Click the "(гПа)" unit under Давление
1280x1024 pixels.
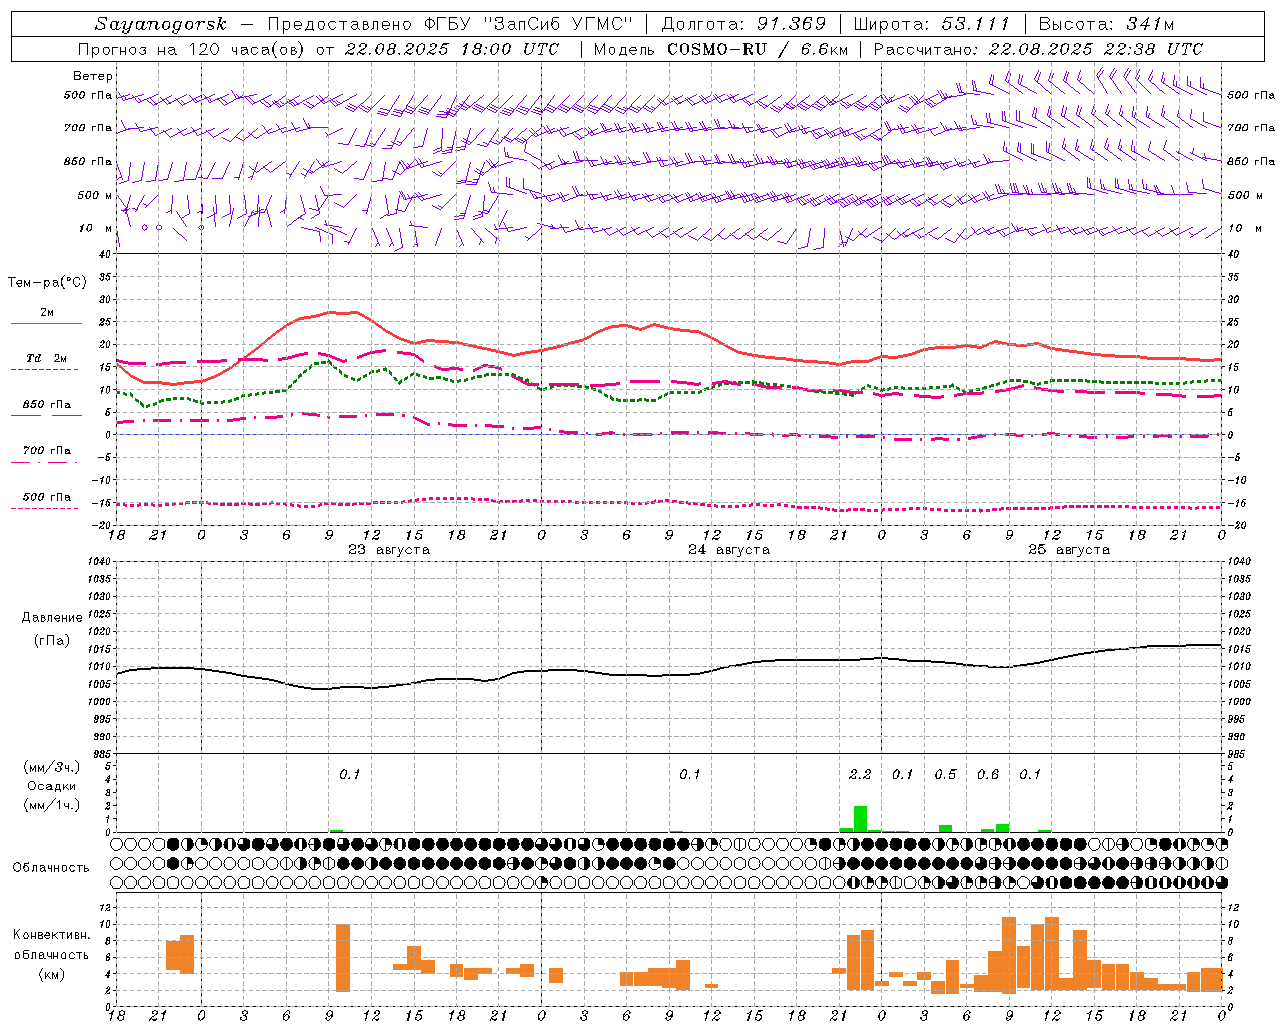click(x=52, y=641)
